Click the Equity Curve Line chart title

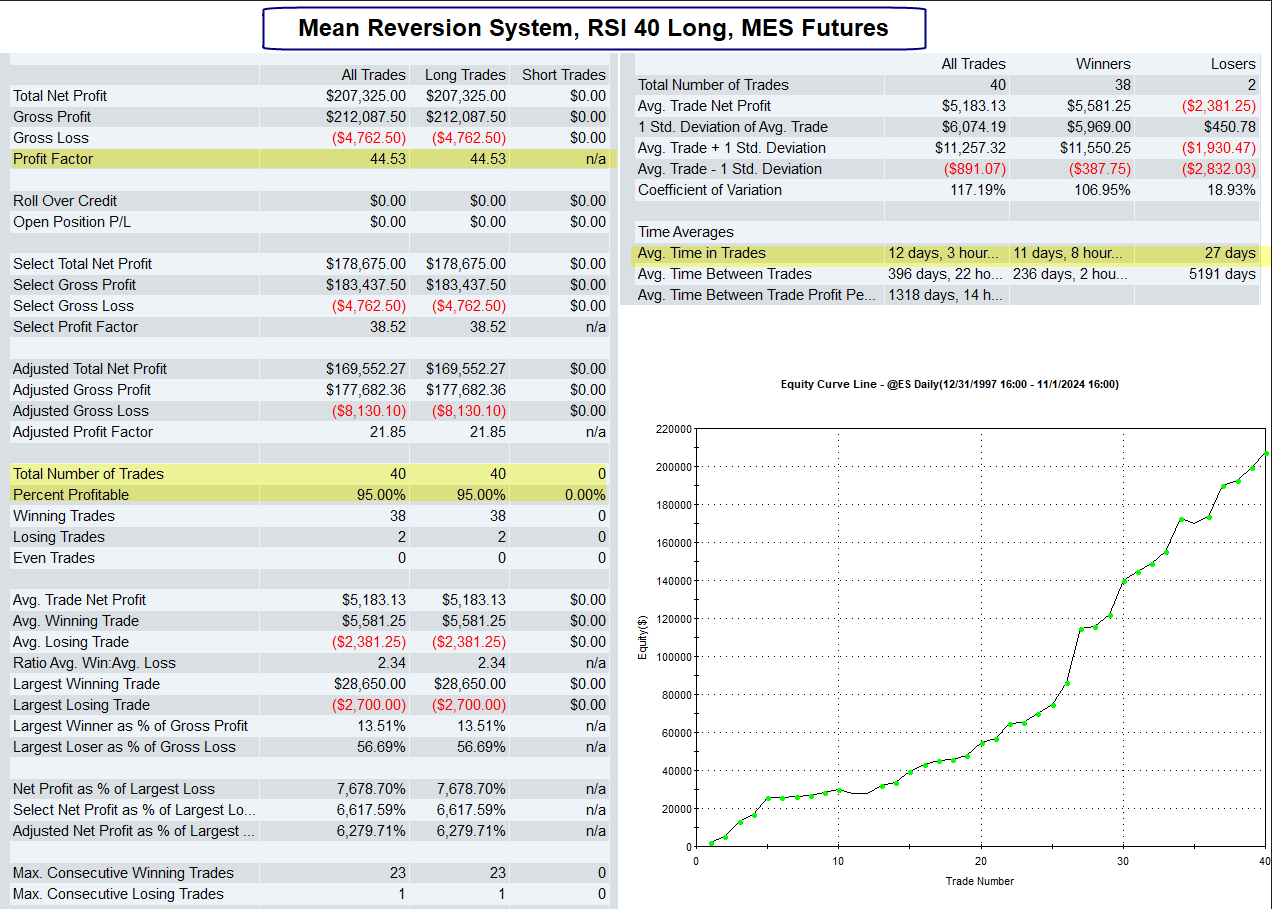click(x=949, y=384)
